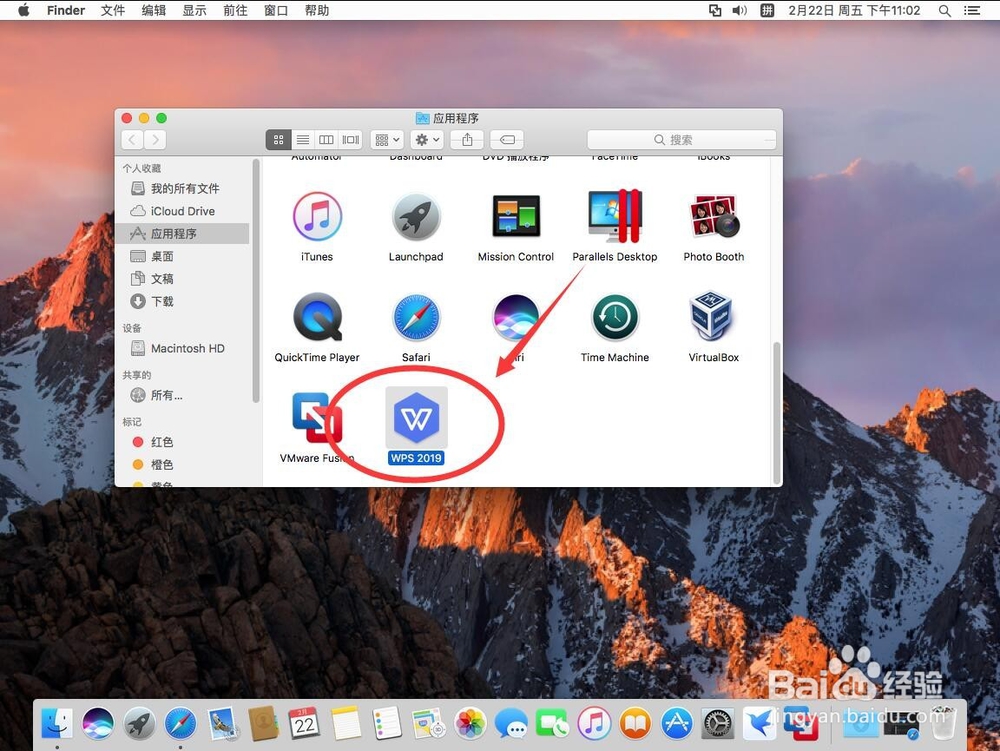
Task: Select the Time Machine app icon
Action: click(615, 317)
